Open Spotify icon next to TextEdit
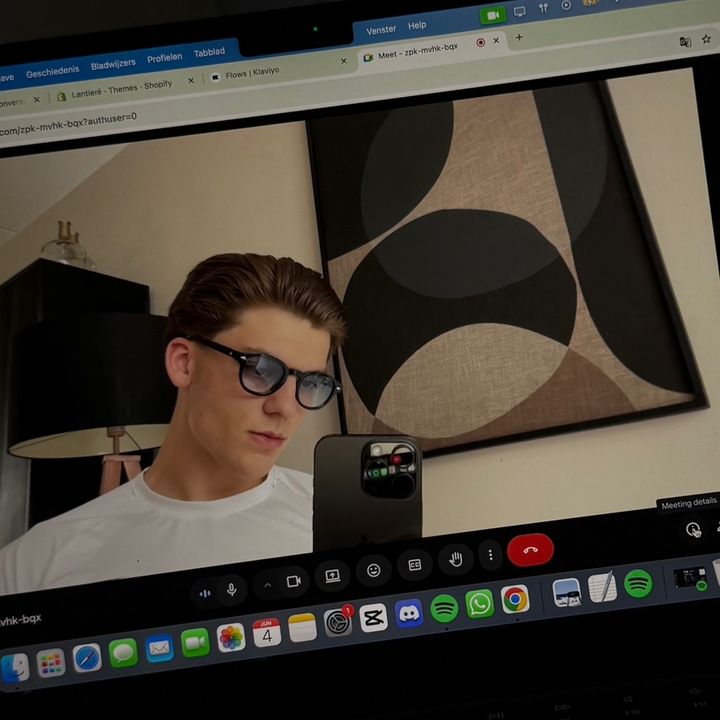Image resolution: width=720 pixels, height=720 pixels. point(638,583)
